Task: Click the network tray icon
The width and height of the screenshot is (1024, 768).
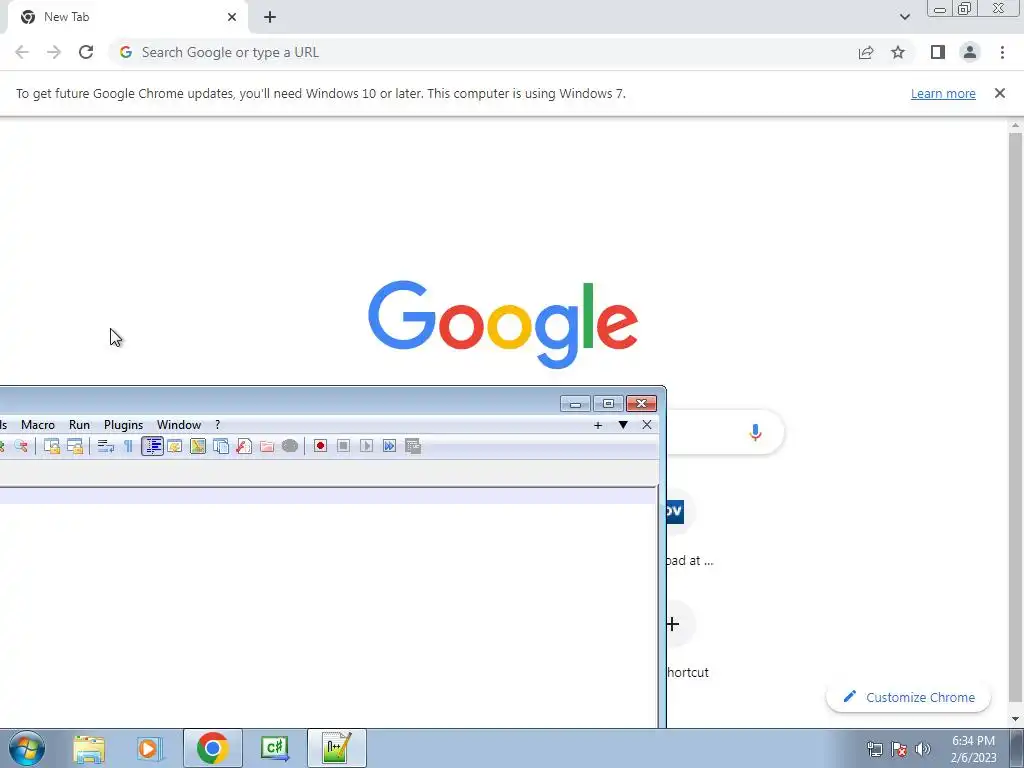Action: point(874,749)
